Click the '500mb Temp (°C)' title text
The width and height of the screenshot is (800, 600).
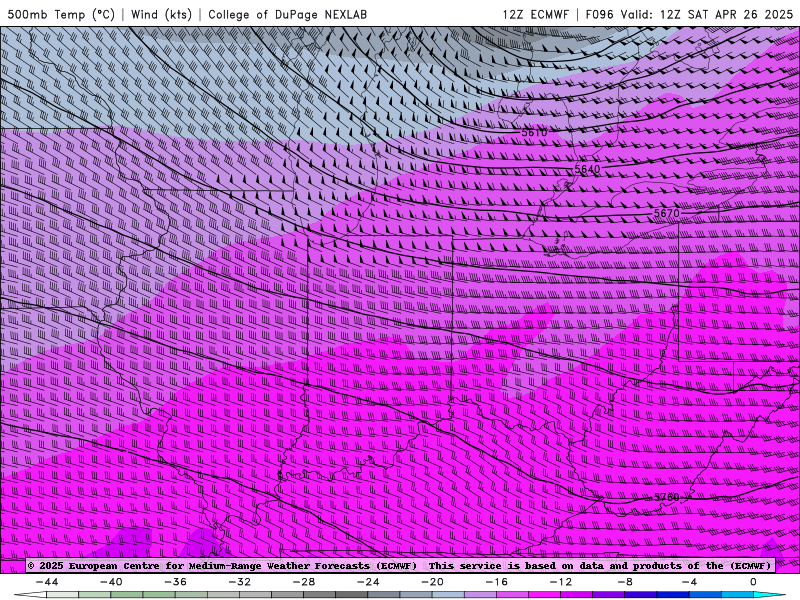click(x=61, y=14)
